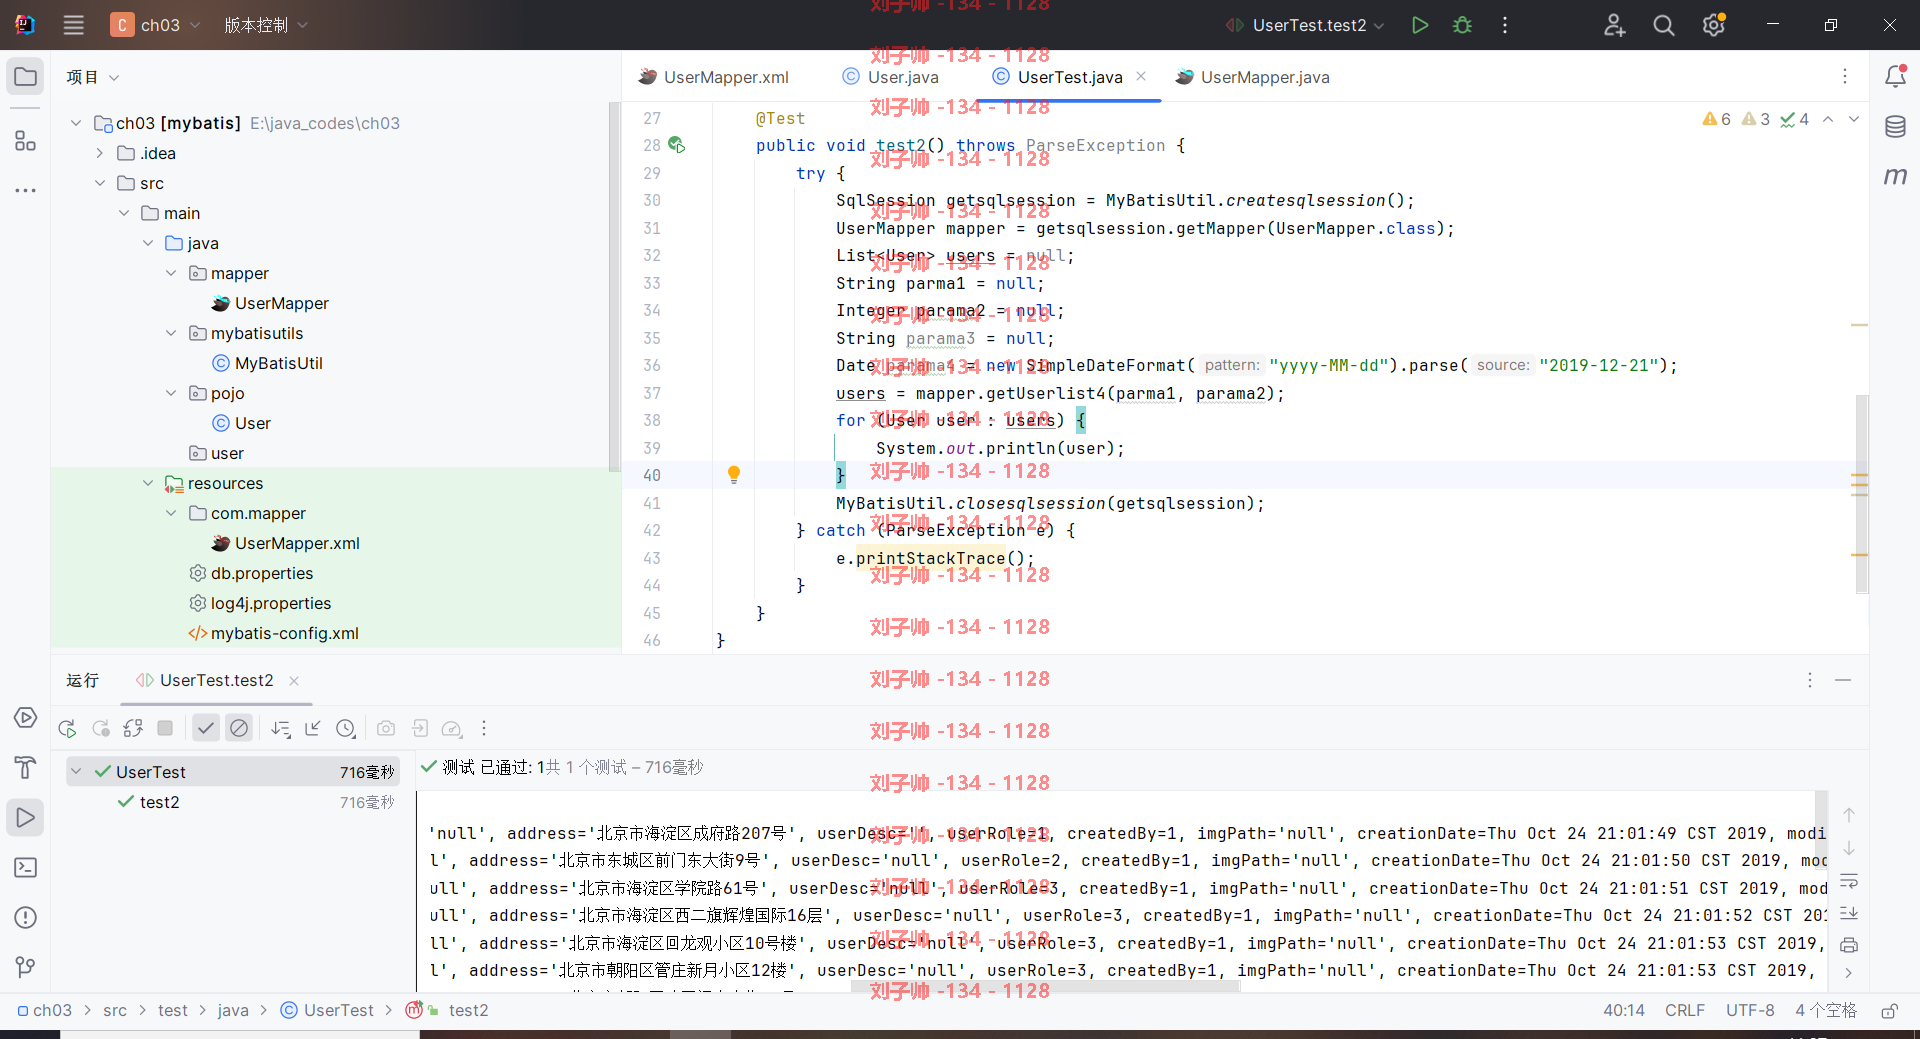Open the Maven tool window
1920x1039 pixels.
1895,176
